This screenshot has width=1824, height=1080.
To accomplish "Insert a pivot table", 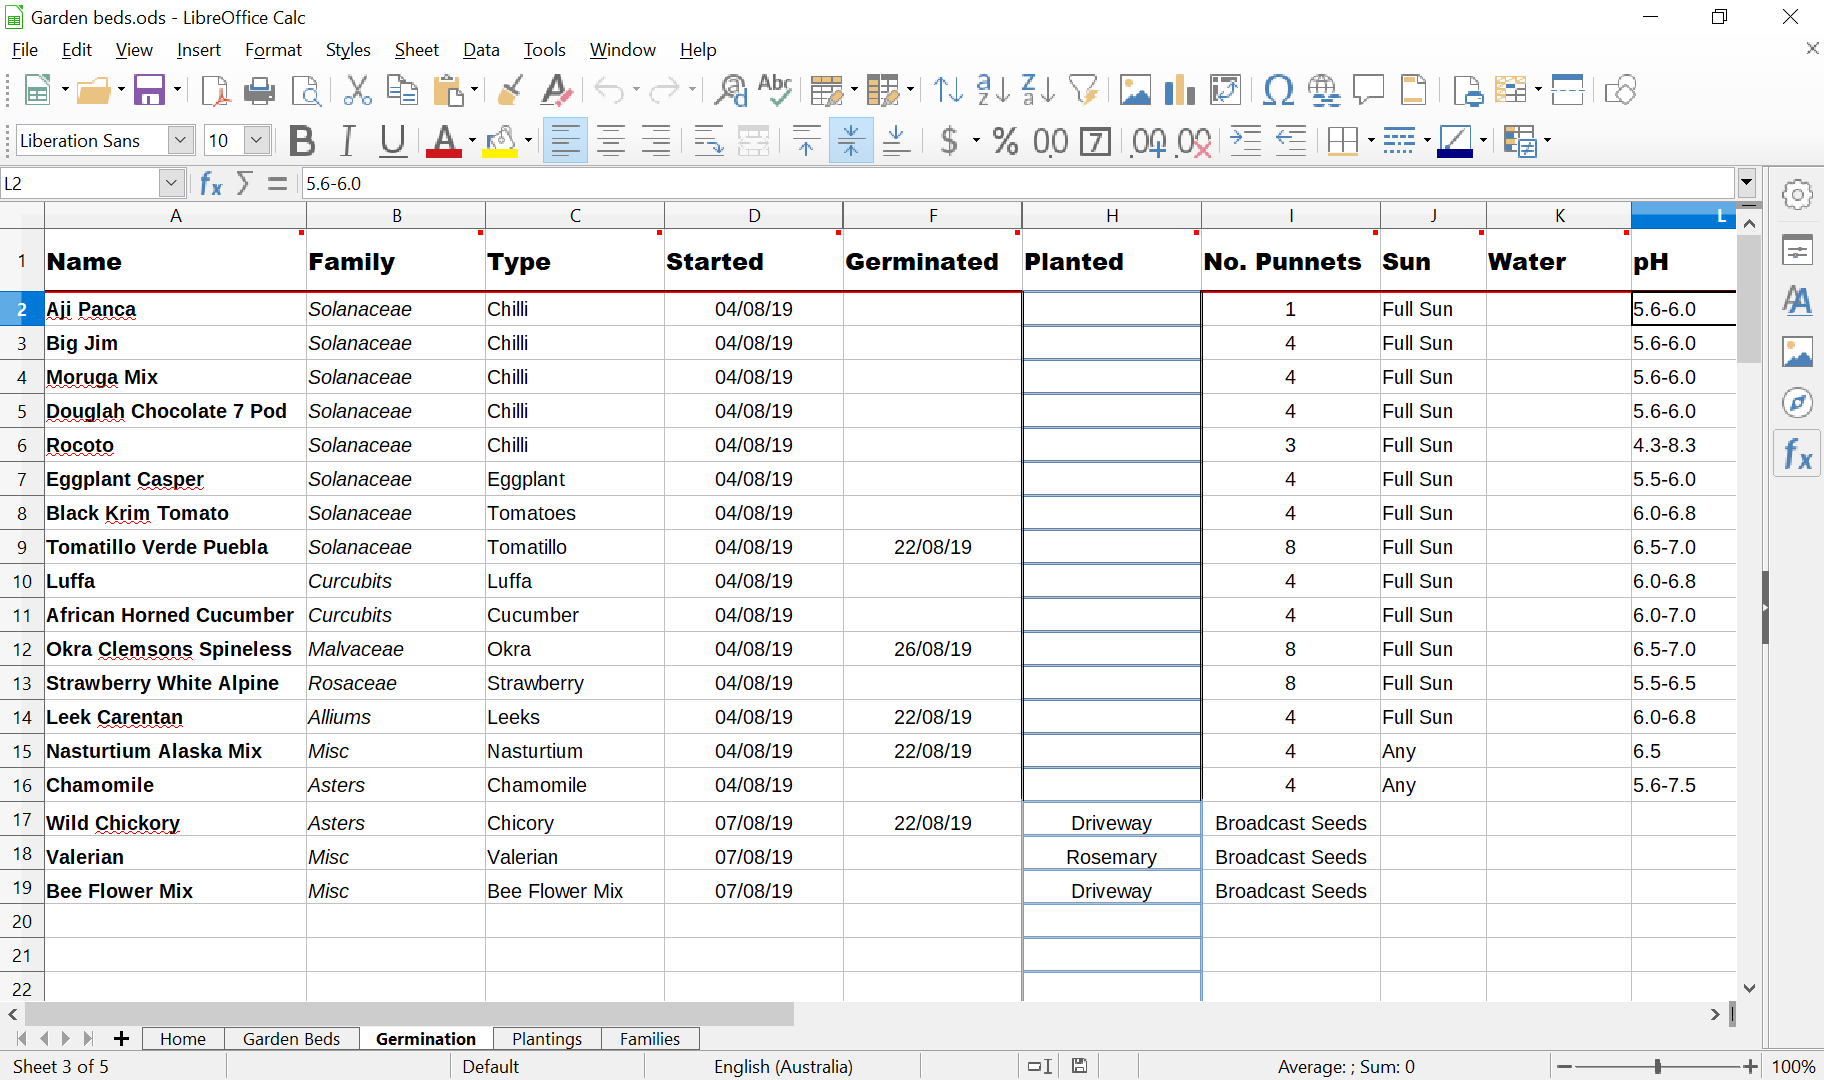I will [x=1226, y=90].
